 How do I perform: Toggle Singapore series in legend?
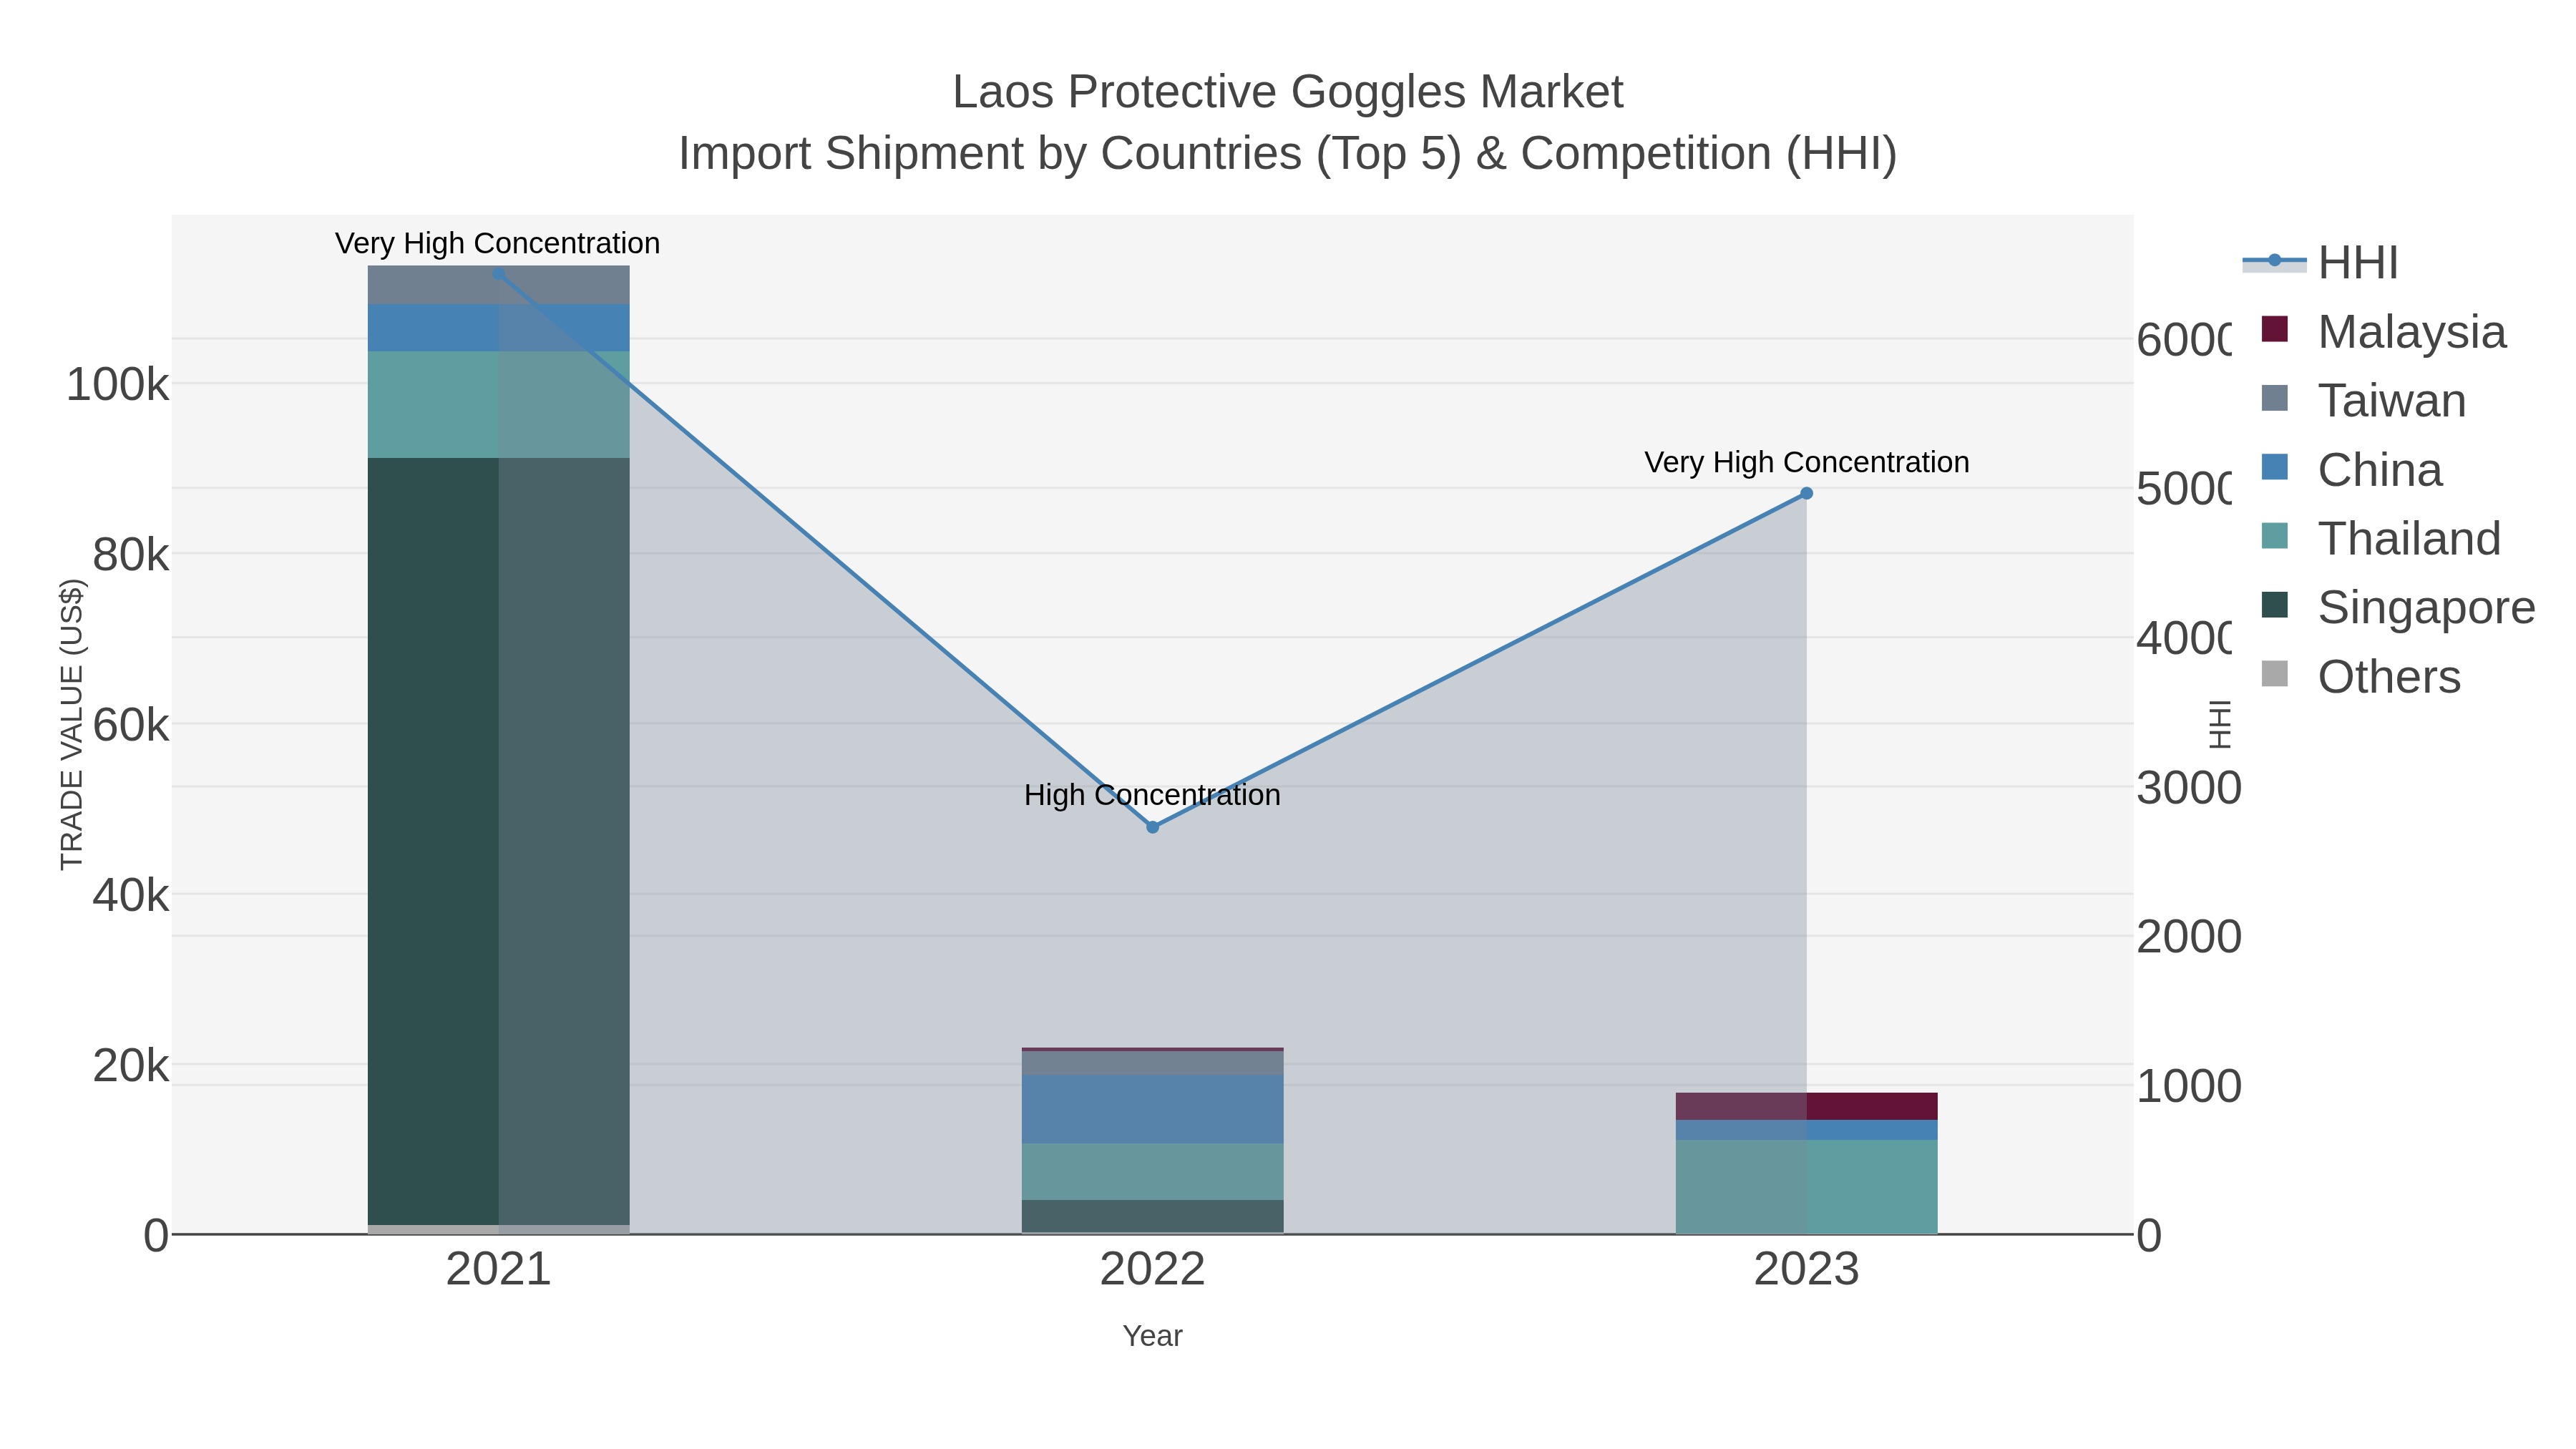coord(2398,608)
